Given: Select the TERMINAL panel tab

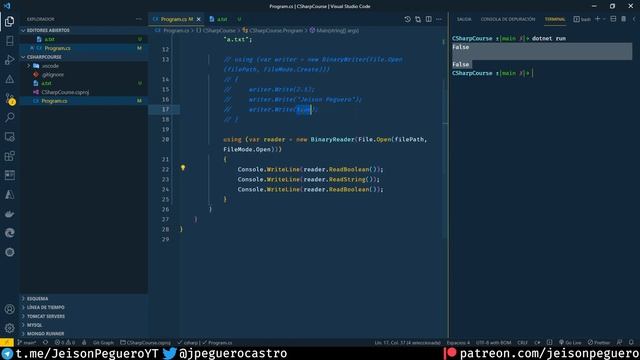Looking at the screenshot, I should (555, 19).
